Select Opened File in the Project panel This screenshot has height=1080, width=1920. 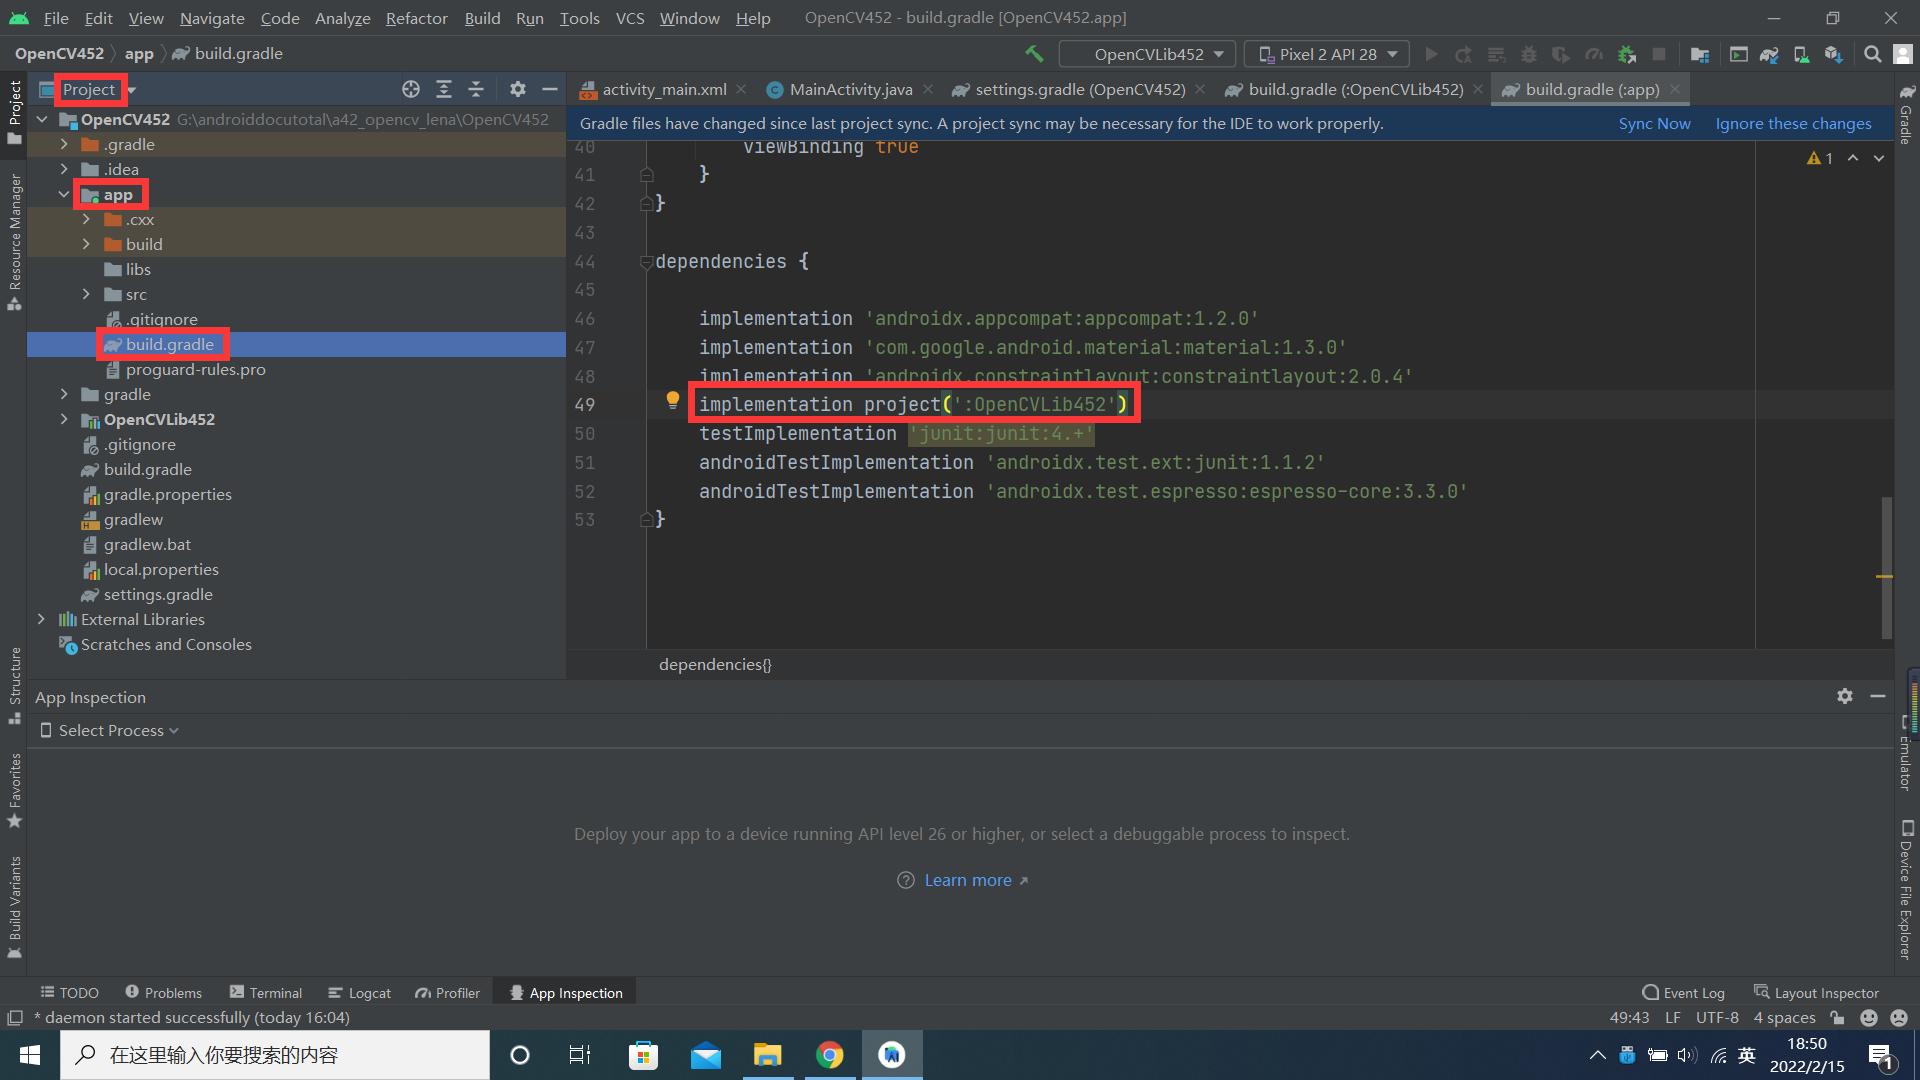pos(411,89)
